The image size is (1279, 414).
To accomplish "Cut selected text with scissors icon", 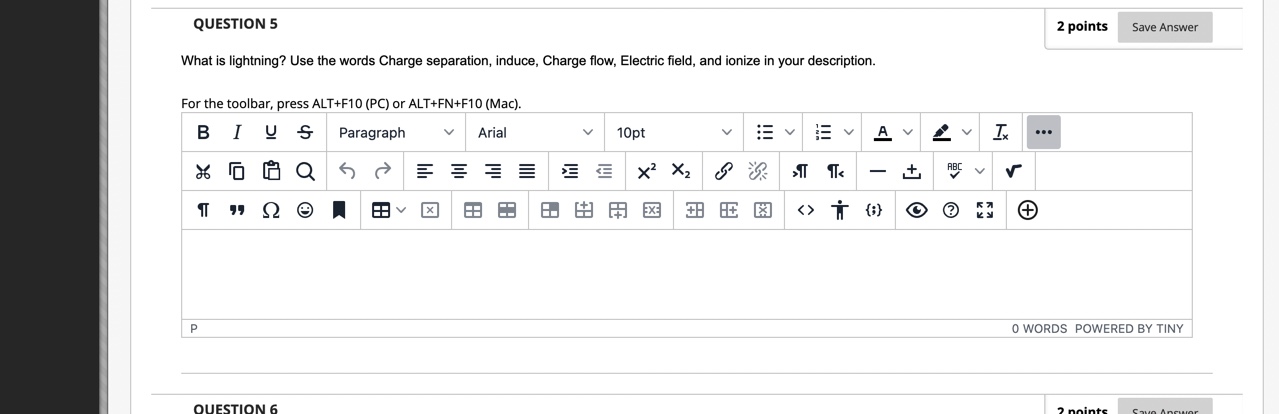I will [x=204, y=172].
